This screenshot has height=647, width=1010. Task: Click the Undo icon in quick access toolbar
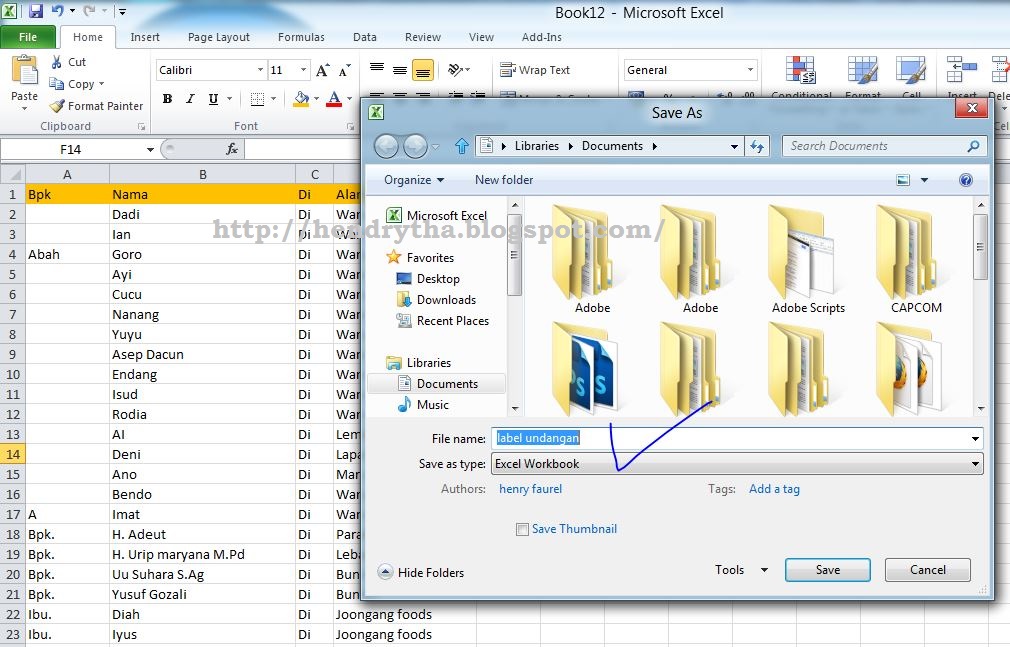58,11
